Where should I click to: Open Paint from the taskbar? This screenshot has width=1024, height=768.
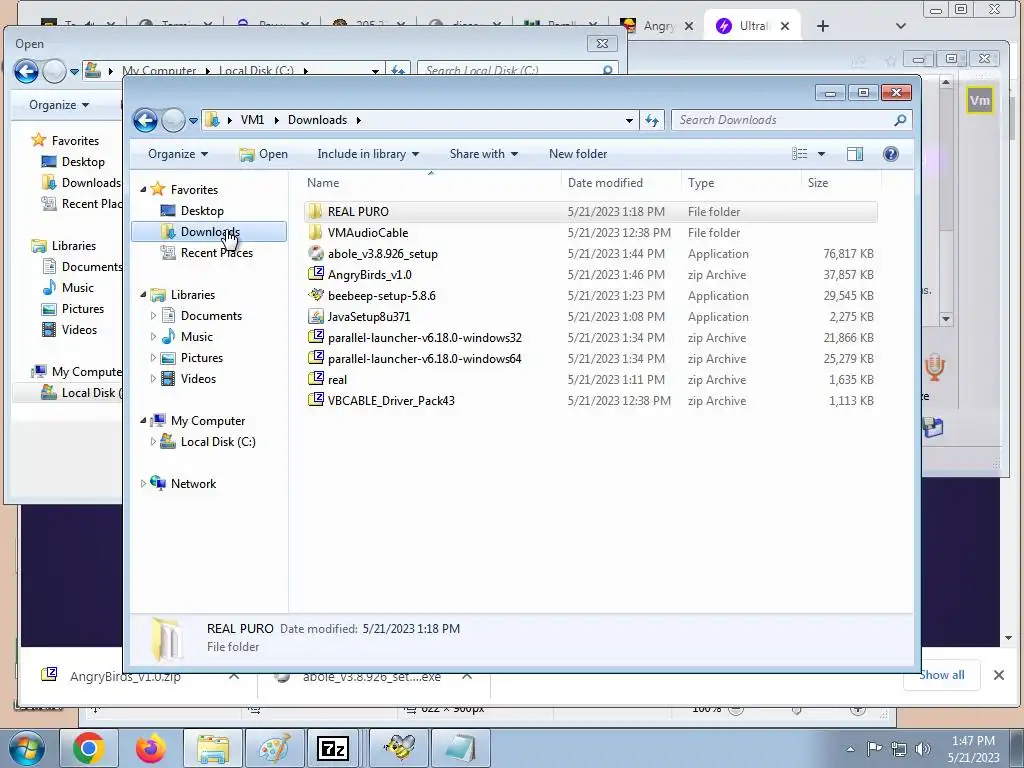(x=274, y=748)
